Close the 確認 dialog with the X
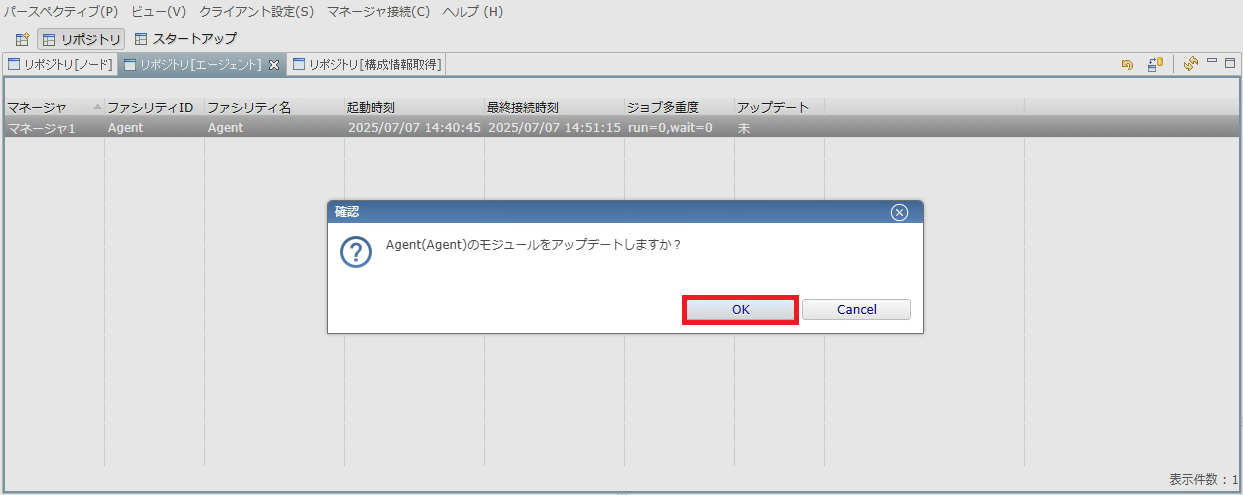 point(899,212)
